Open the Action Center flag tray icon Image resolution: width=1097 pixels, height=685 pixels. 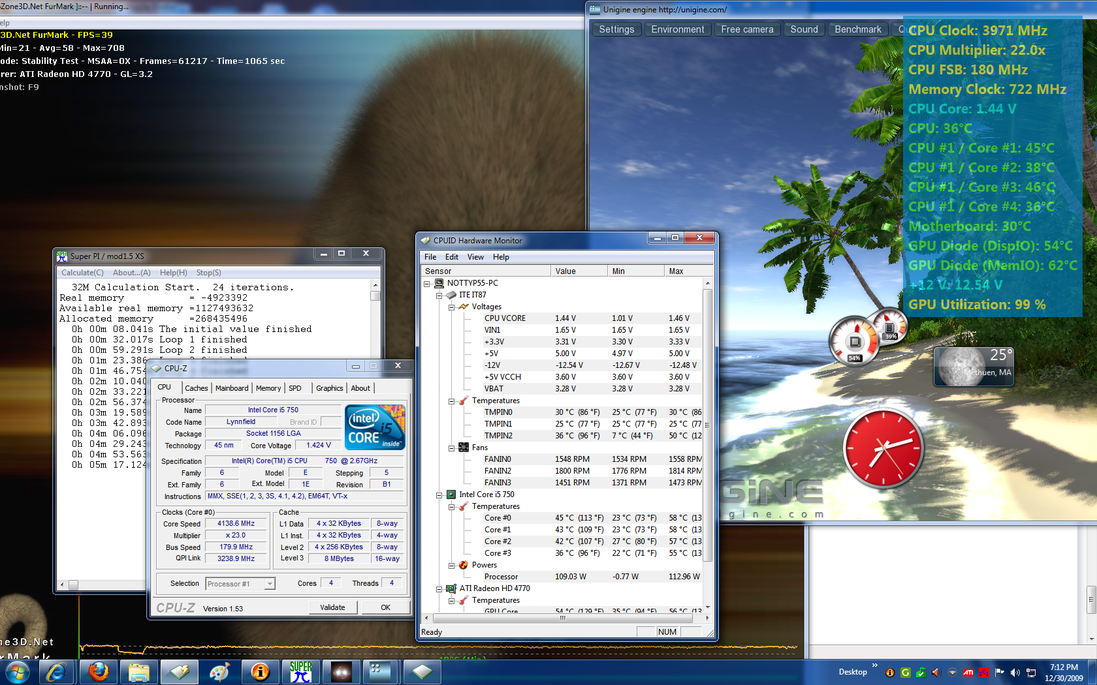click(x=999, y=672)
